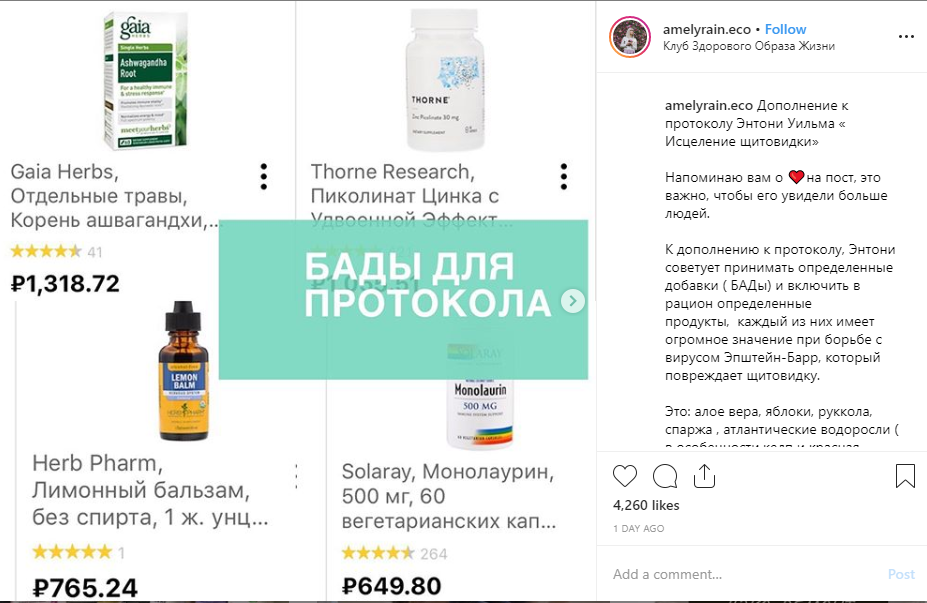Like the post with heart icon
927x603 pixels.
pos(625,476)
